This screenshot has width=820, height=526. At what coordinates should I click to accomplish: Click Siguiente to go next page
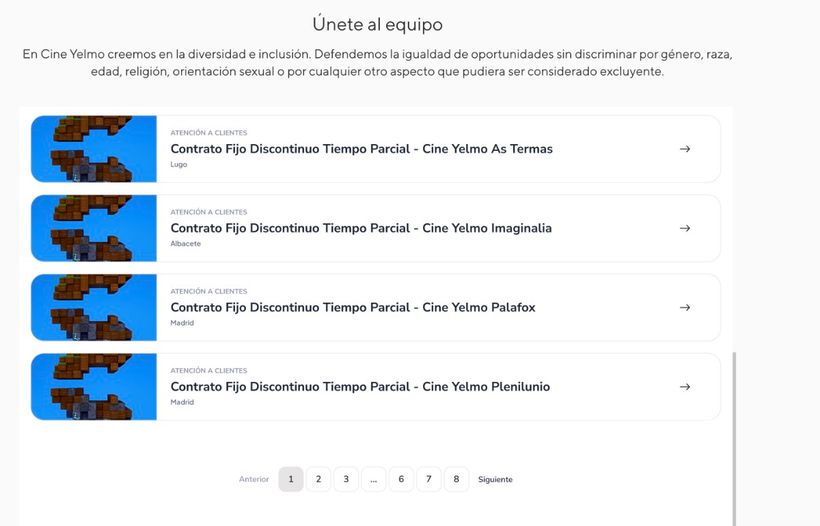coord(495,479)
